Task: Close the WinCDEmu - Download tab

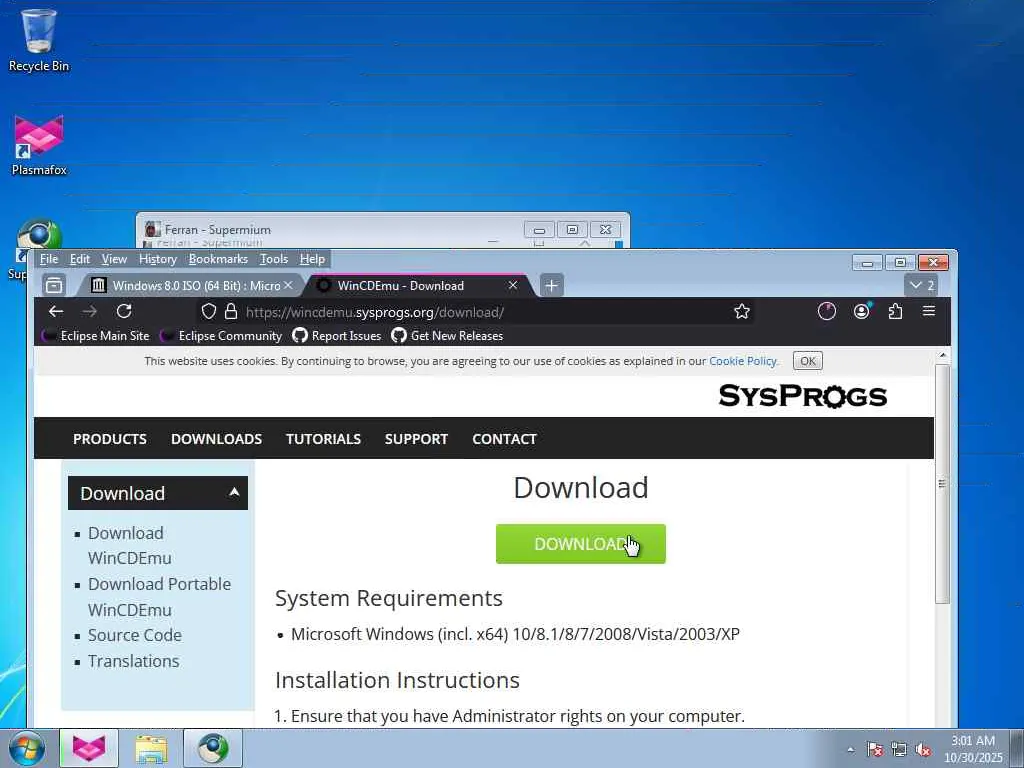Action: (513, 285)
